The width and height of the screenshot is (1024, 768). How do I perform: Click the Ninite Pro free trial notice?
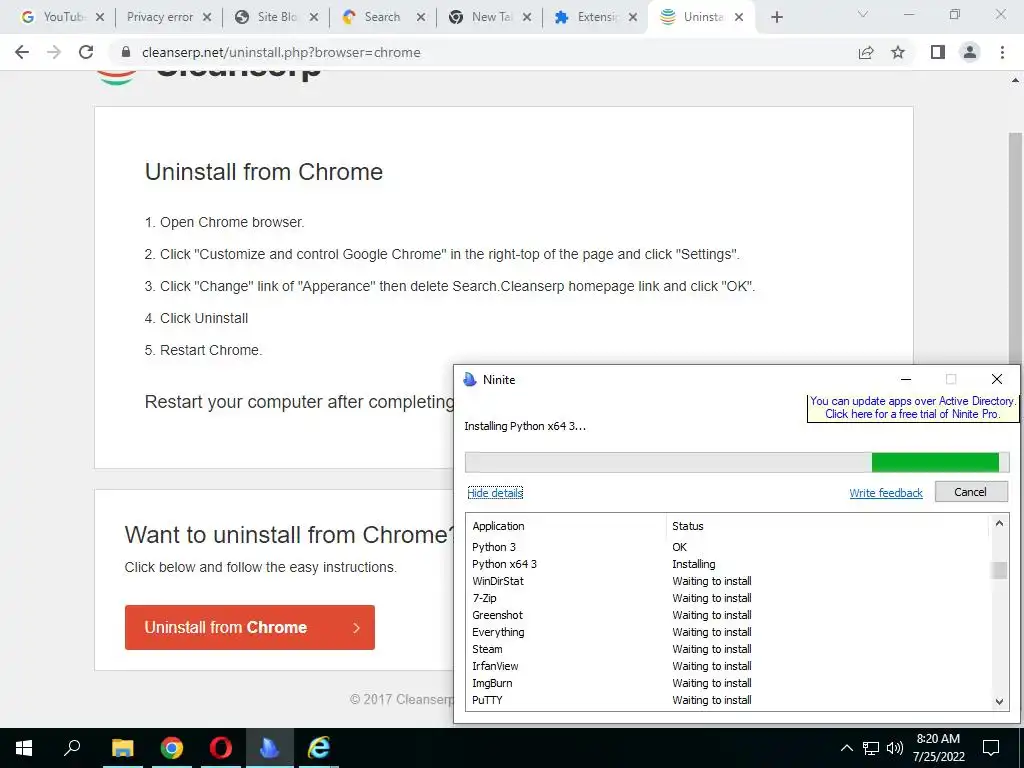coord(912,408)
